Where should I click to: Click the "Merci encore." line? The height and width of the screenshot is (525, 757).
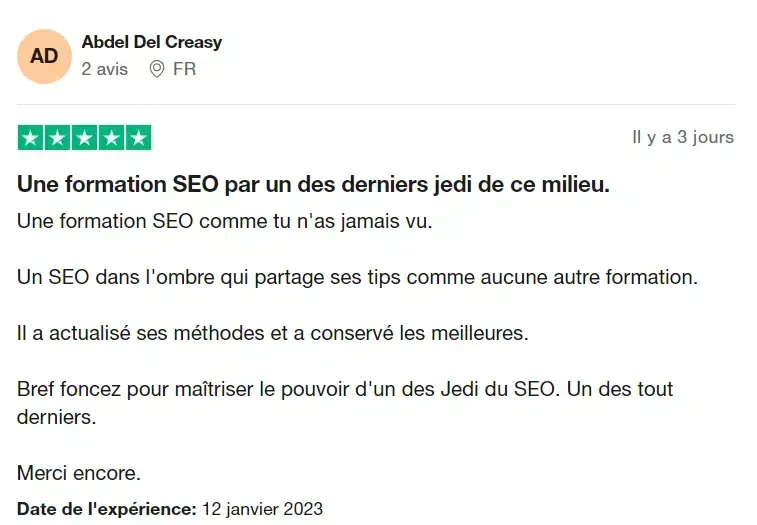pyautogui.click(x=79, y=473)
